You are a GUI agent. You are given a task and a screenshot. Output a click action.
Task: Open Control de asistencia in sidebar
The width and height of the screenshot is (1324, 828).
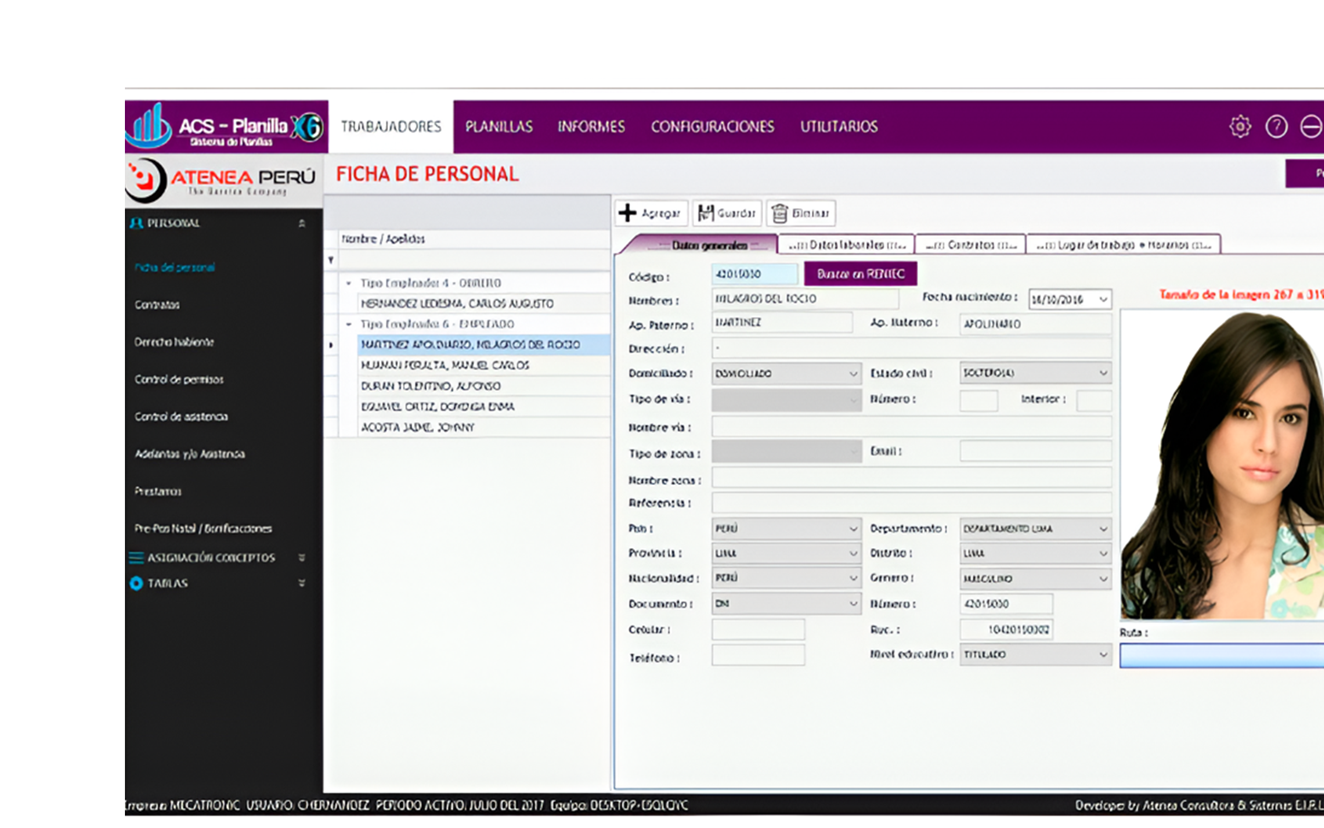pyautogui.click(x=181, y=417)
